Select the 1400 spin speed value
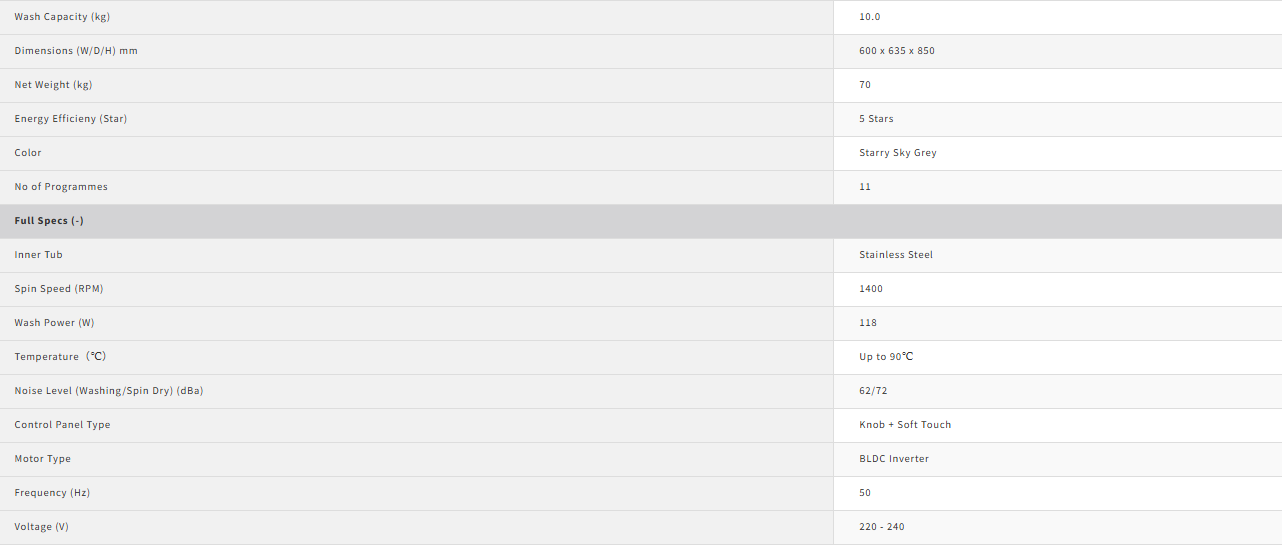 pyautogui.click(x=871, y=289)
